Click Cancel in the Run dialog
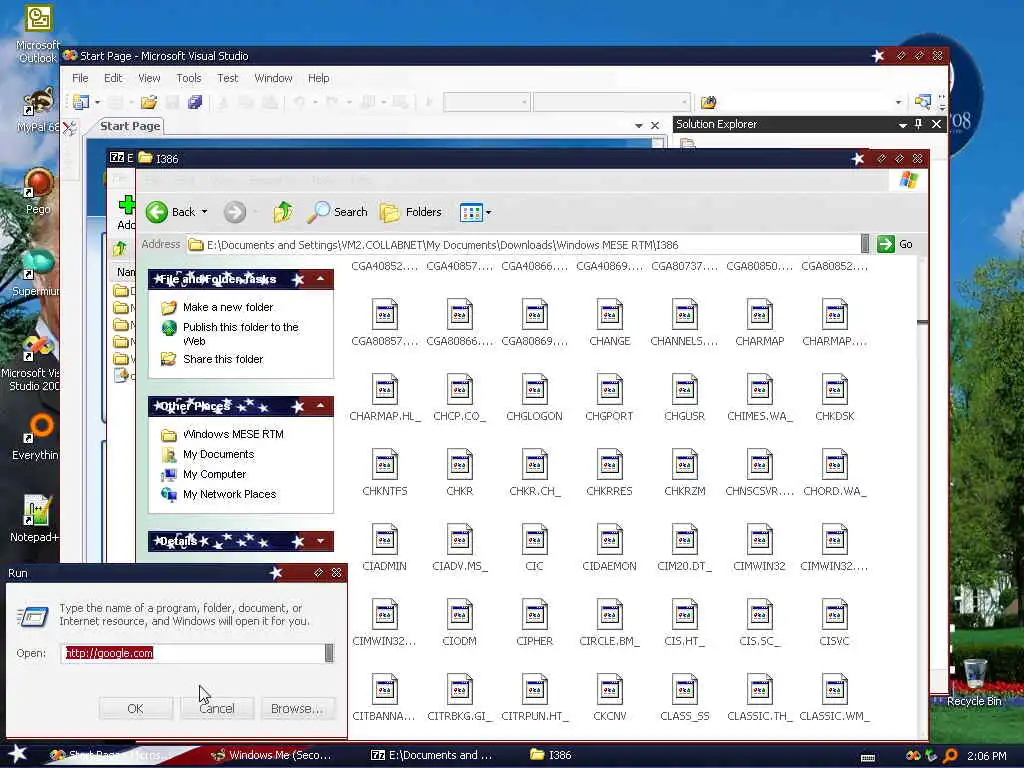The width and height of the screenshot is (1024, 768). (x=217, y=709)
